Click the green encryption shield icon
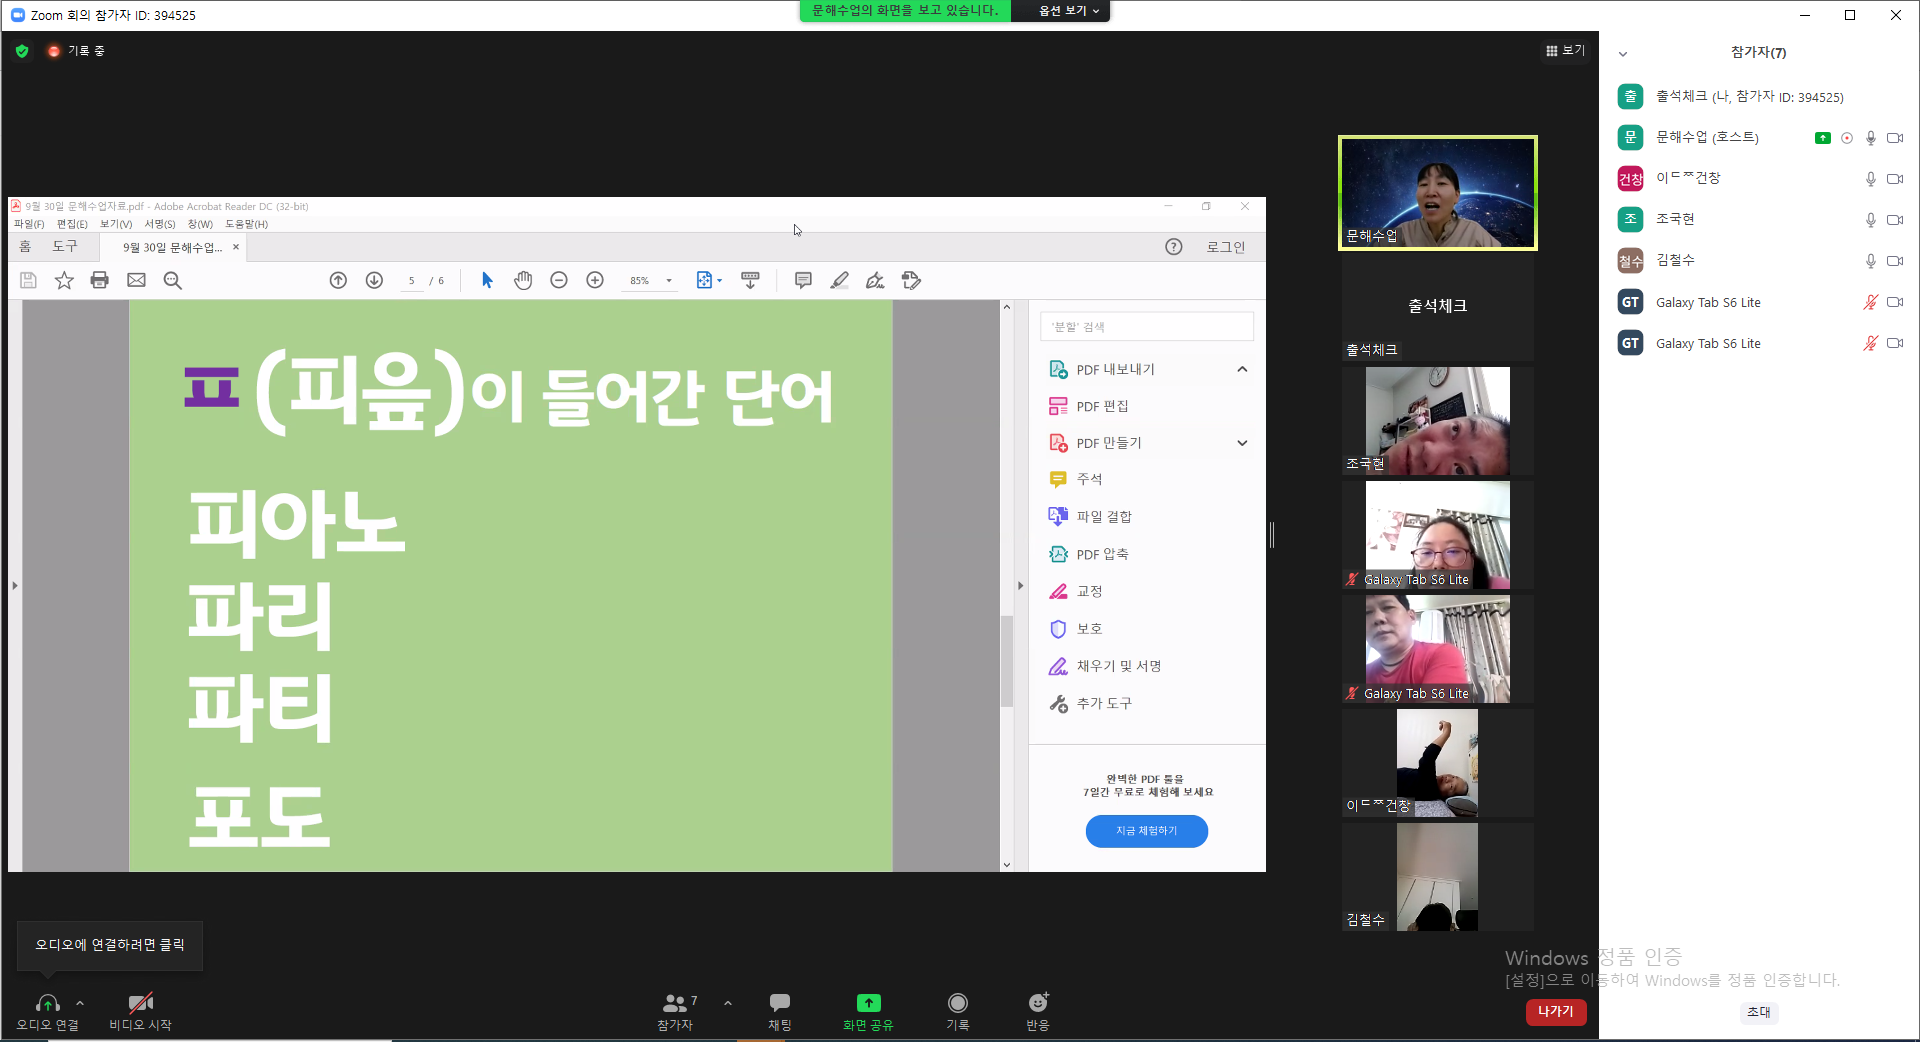1920x1042 pixels. 22,51
